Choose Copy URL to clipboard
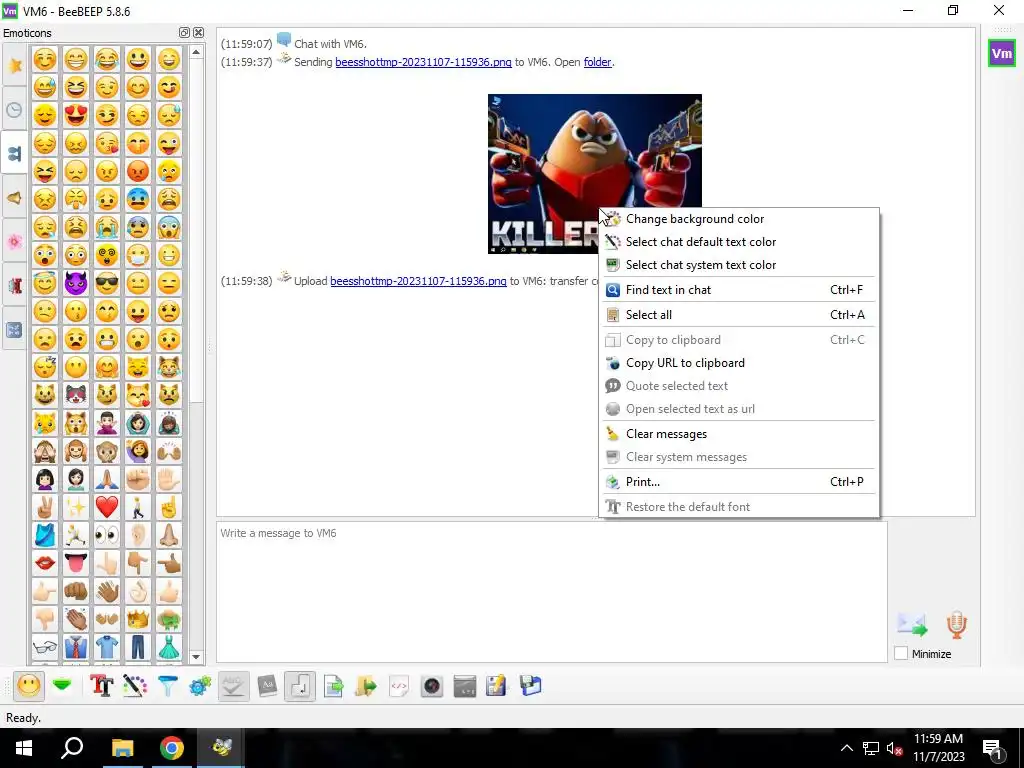 click(x=739, y=362)
